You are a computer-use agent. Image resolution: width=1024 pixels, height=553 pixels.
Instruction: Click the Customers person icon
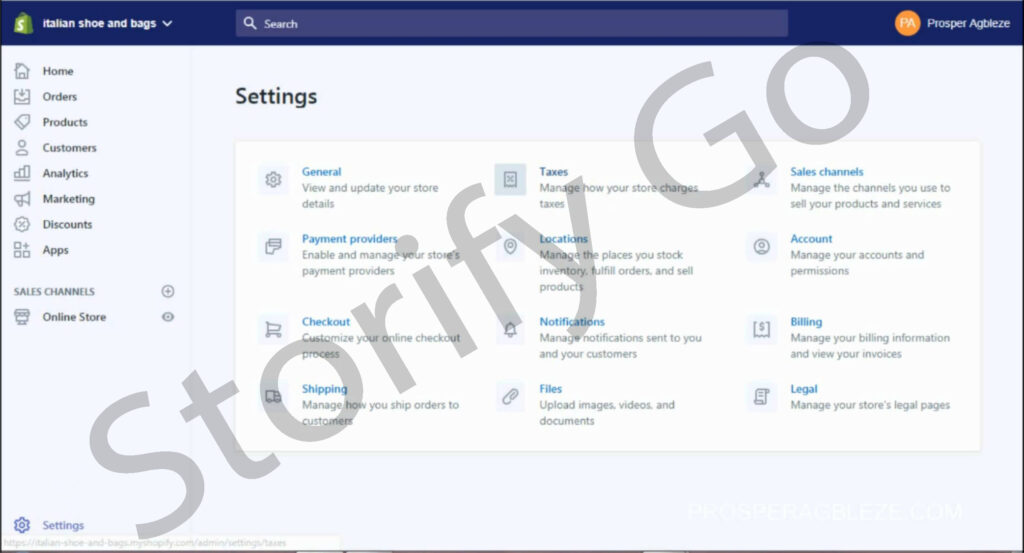[22, 148]
